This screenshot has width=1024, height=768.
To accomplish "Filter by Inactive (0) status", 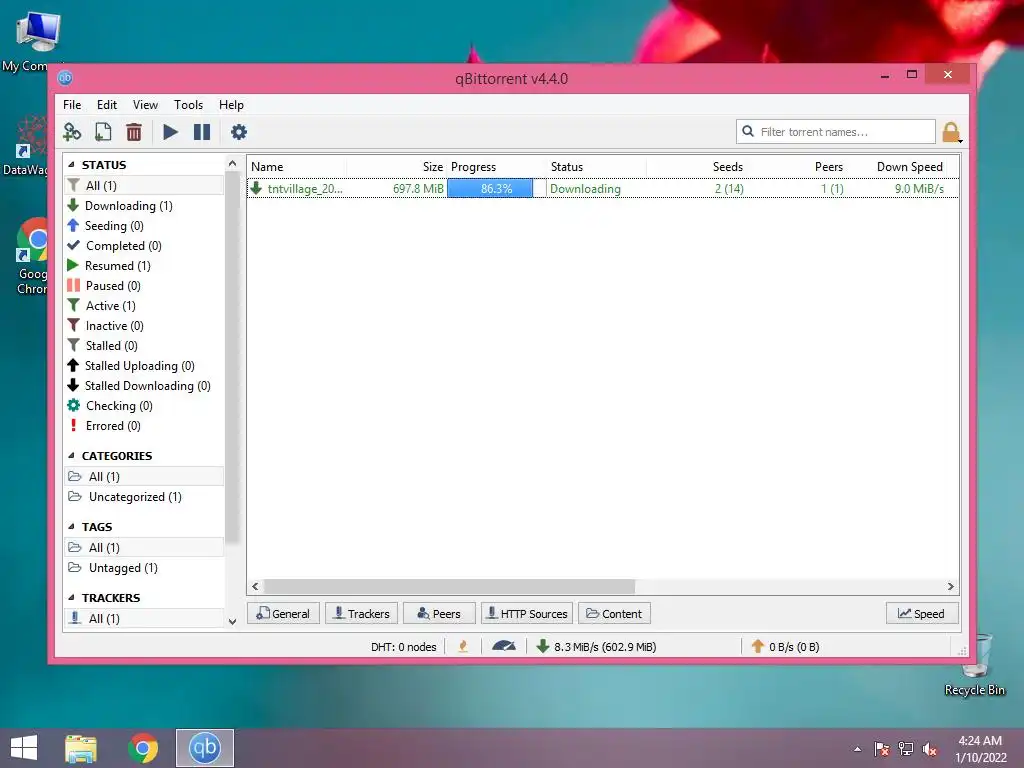I will [x=144, y=326].
